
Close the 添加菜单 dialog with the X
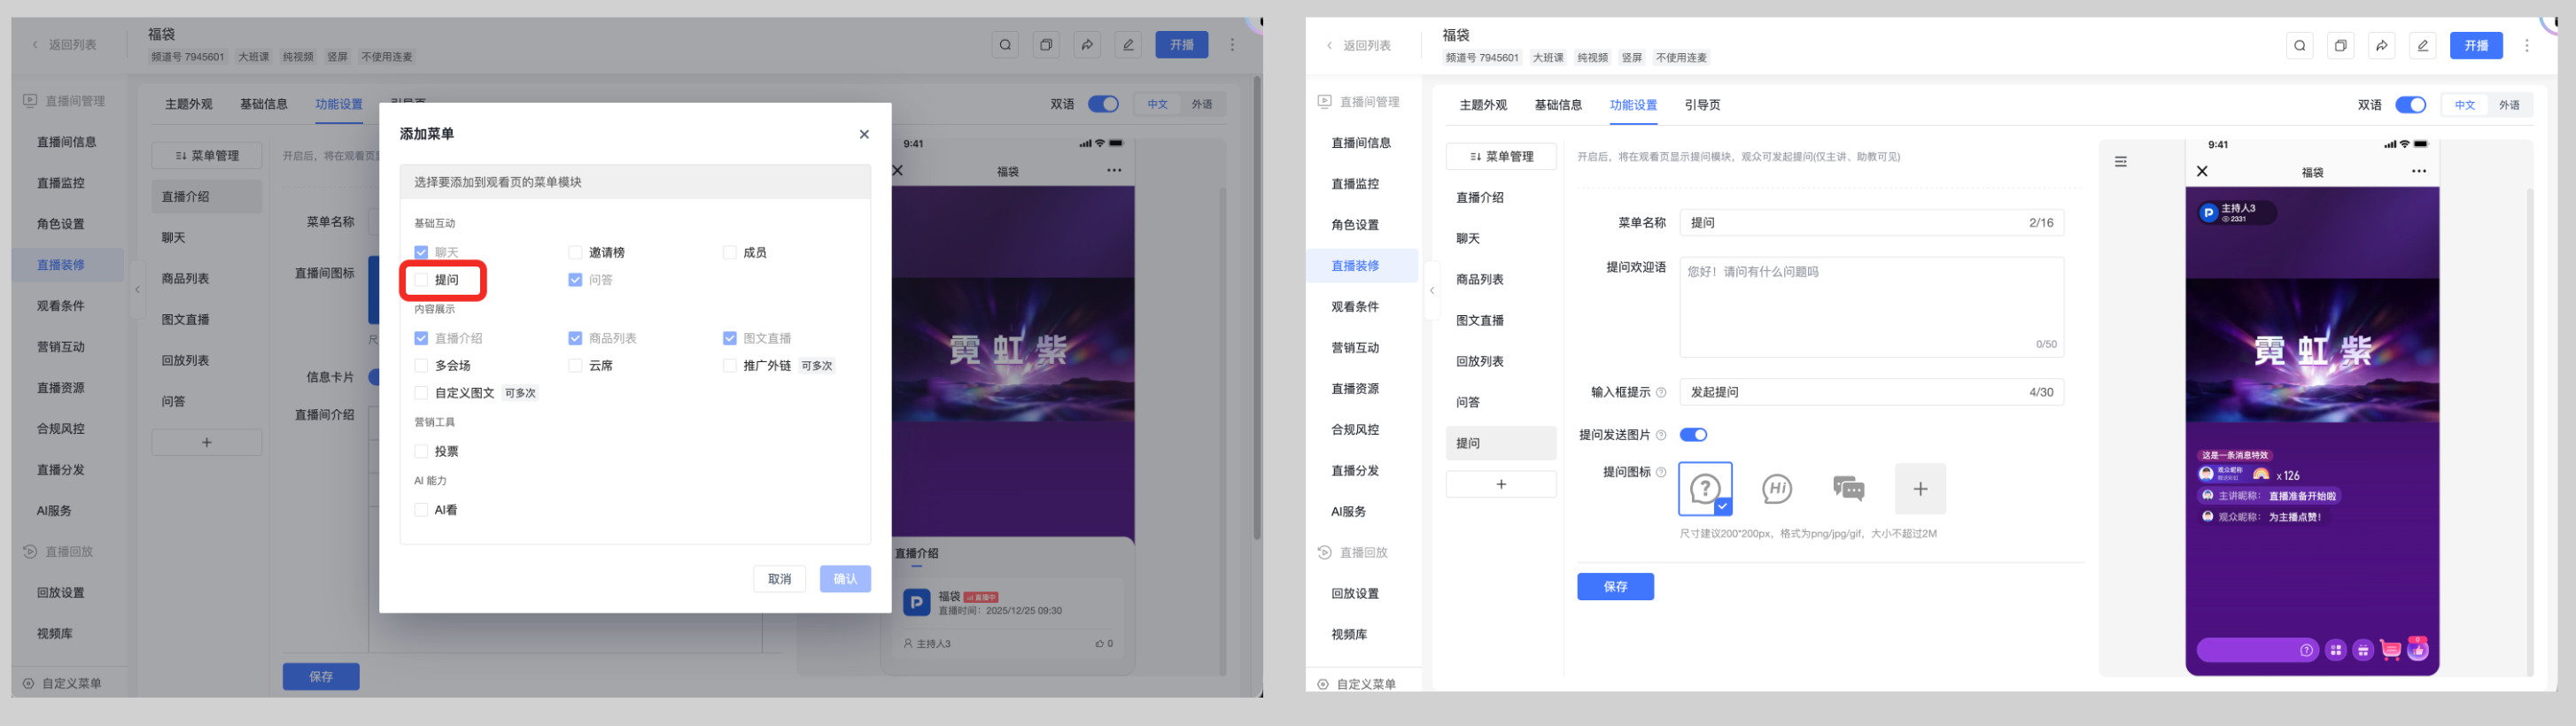(x=864, y=134)
